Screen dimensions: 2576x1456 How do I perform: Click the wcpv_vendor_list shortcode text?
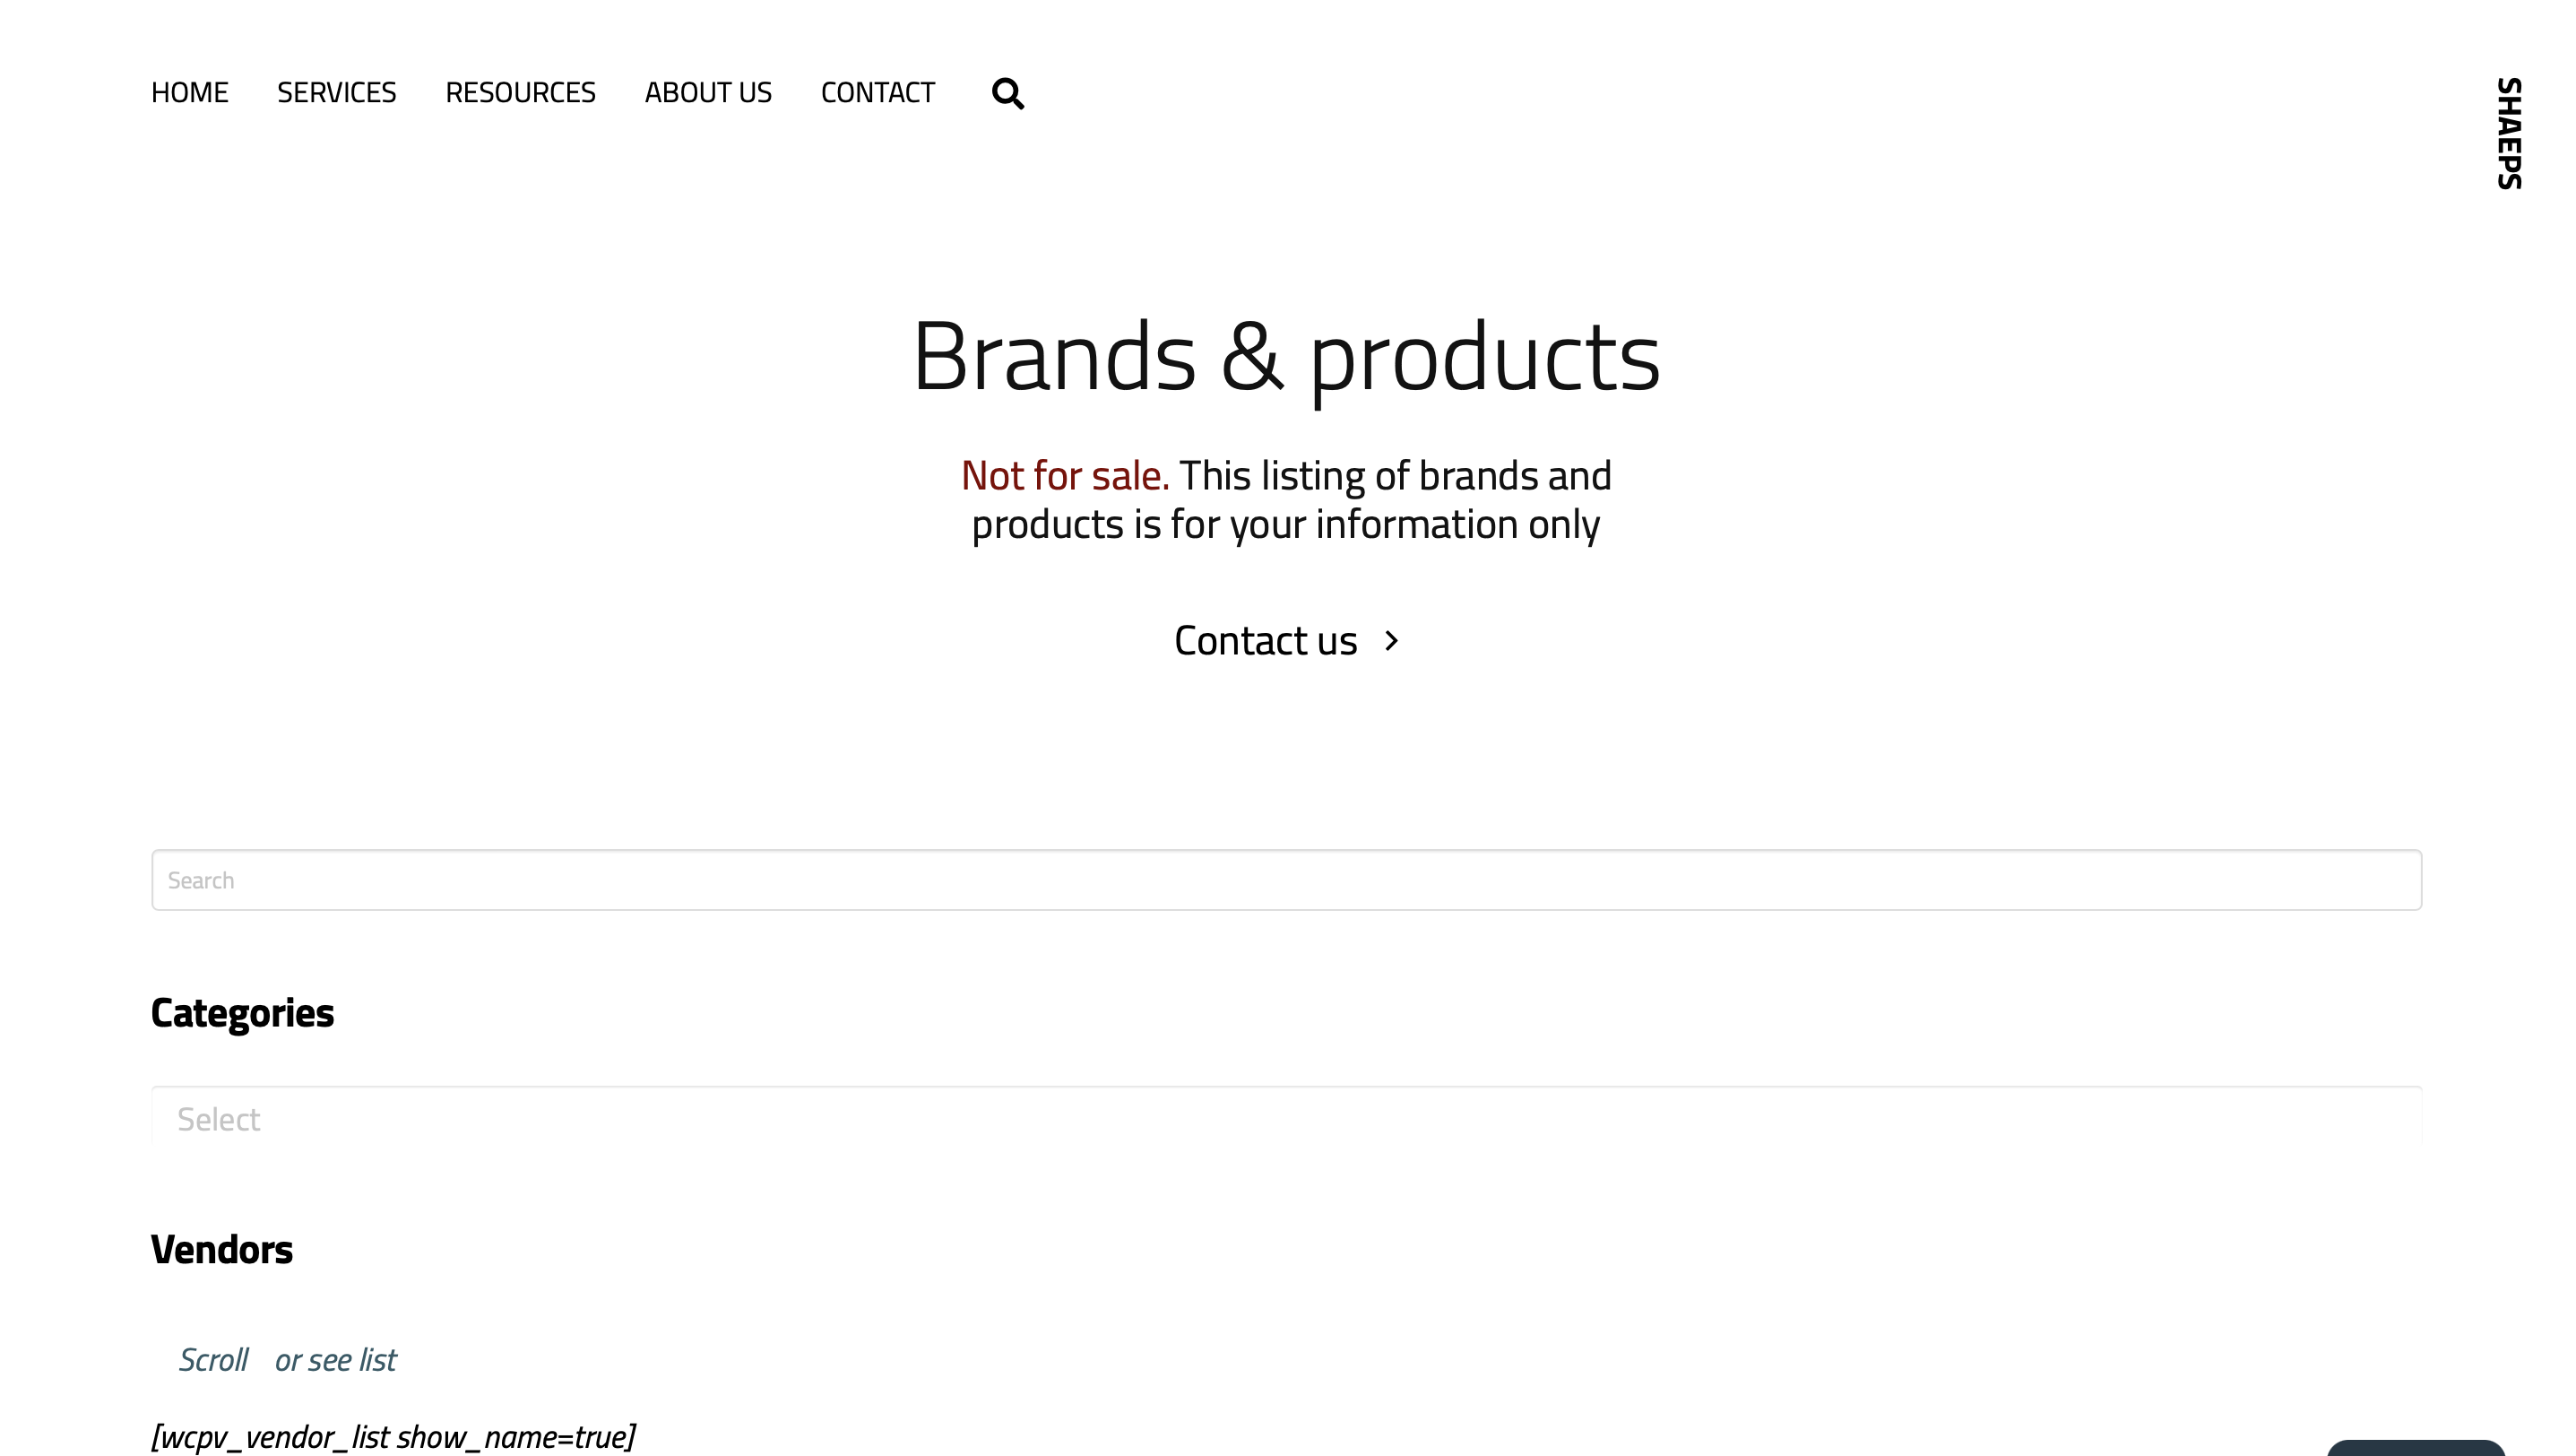click(x=392, y=1437)
